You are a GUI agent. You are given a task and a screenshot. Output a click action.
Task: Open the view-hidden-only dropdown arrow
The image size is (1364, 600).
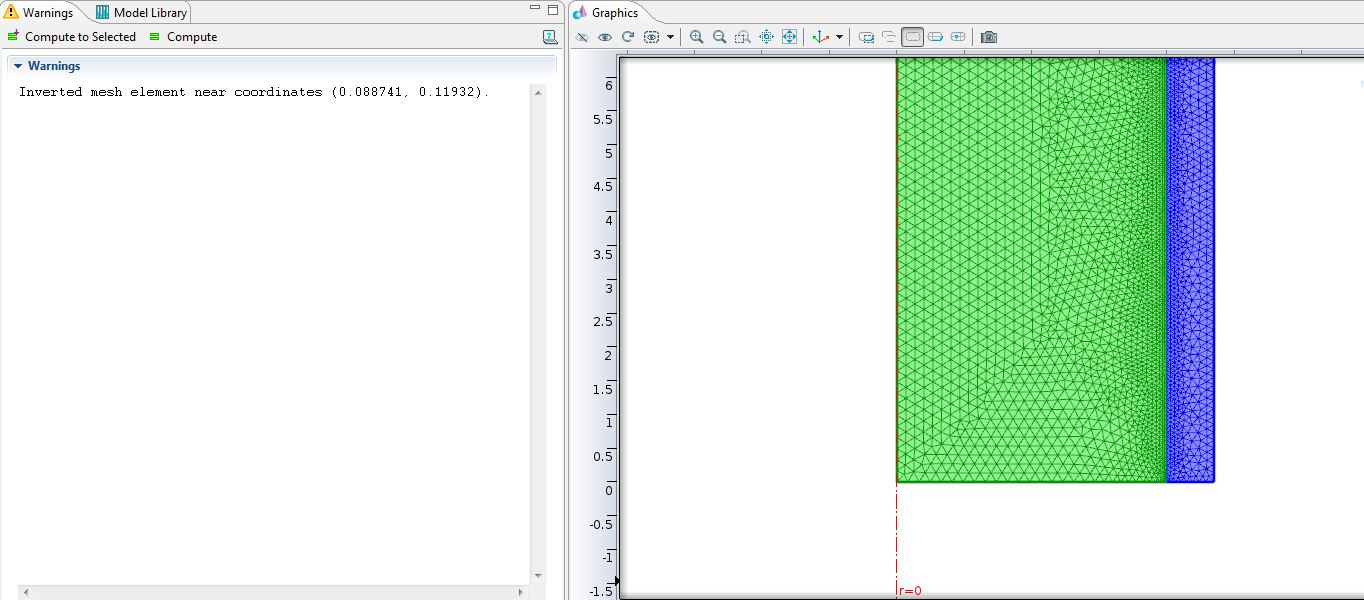click(670, 37)
